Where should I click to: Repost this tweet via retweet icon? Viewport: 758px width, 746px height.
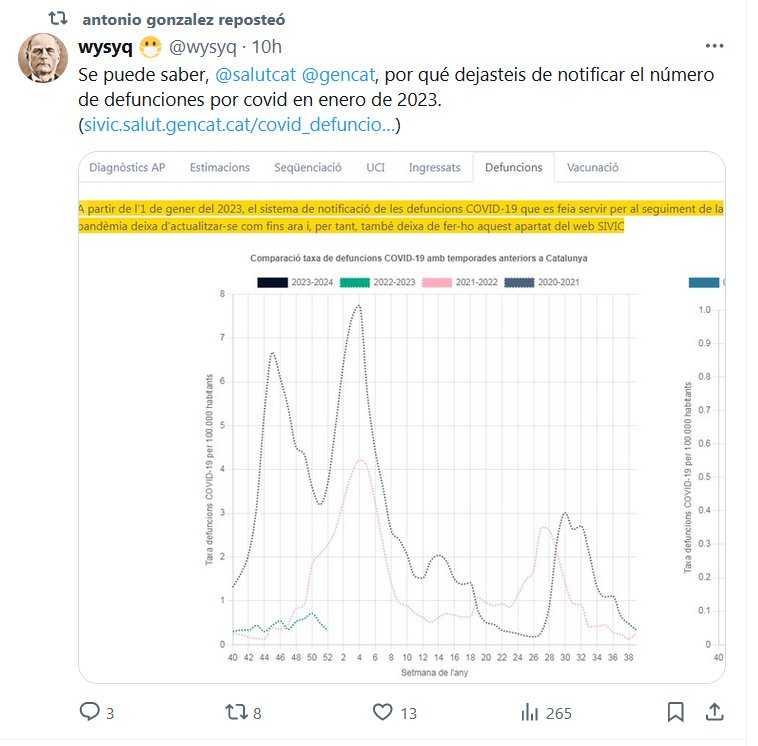coord(236,712)
